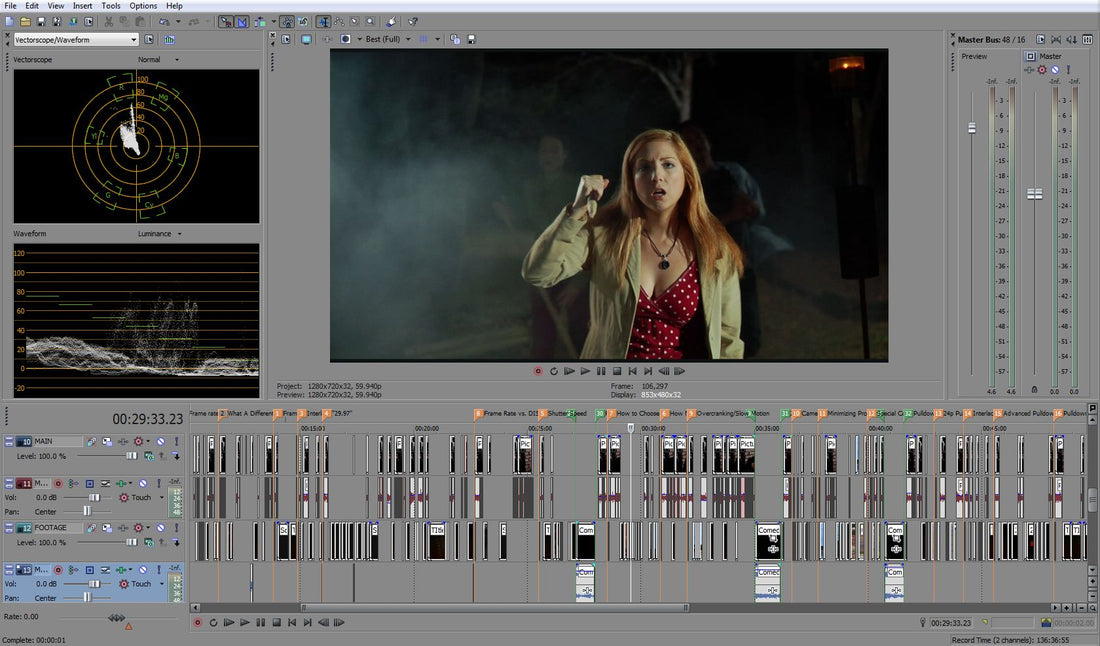Mute the MAIN video track
Viewport: 1100px width, 646px height.
(x=162, y=441)
